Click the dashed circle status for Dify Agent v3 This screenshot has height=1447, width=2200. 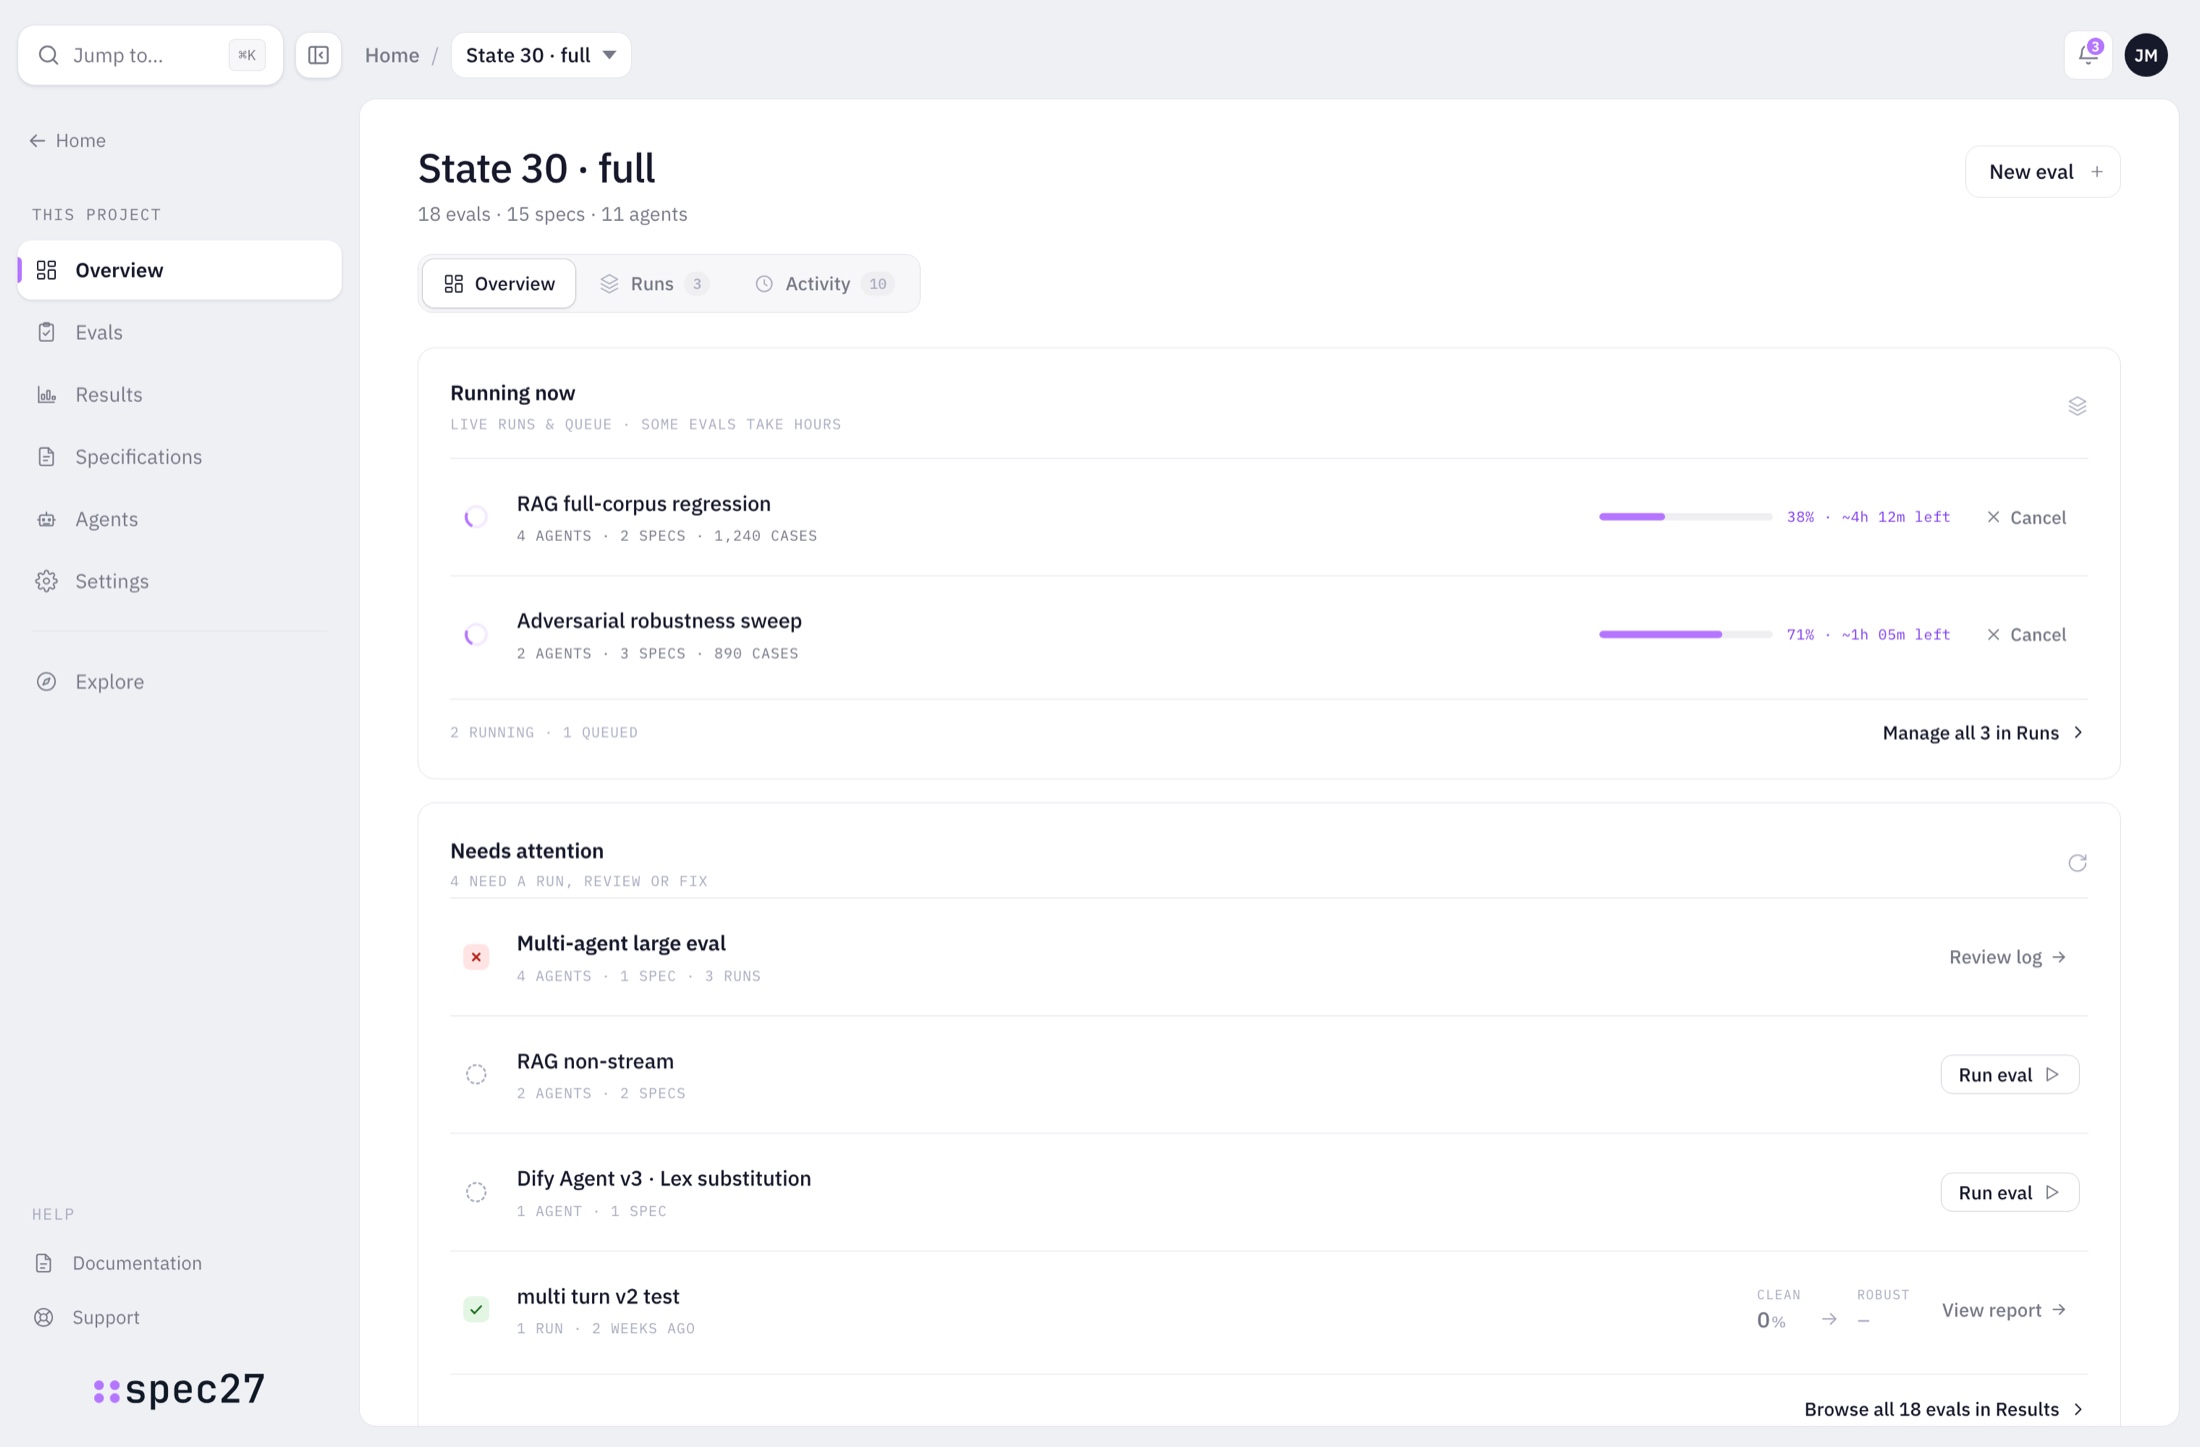click(476, 1192)
